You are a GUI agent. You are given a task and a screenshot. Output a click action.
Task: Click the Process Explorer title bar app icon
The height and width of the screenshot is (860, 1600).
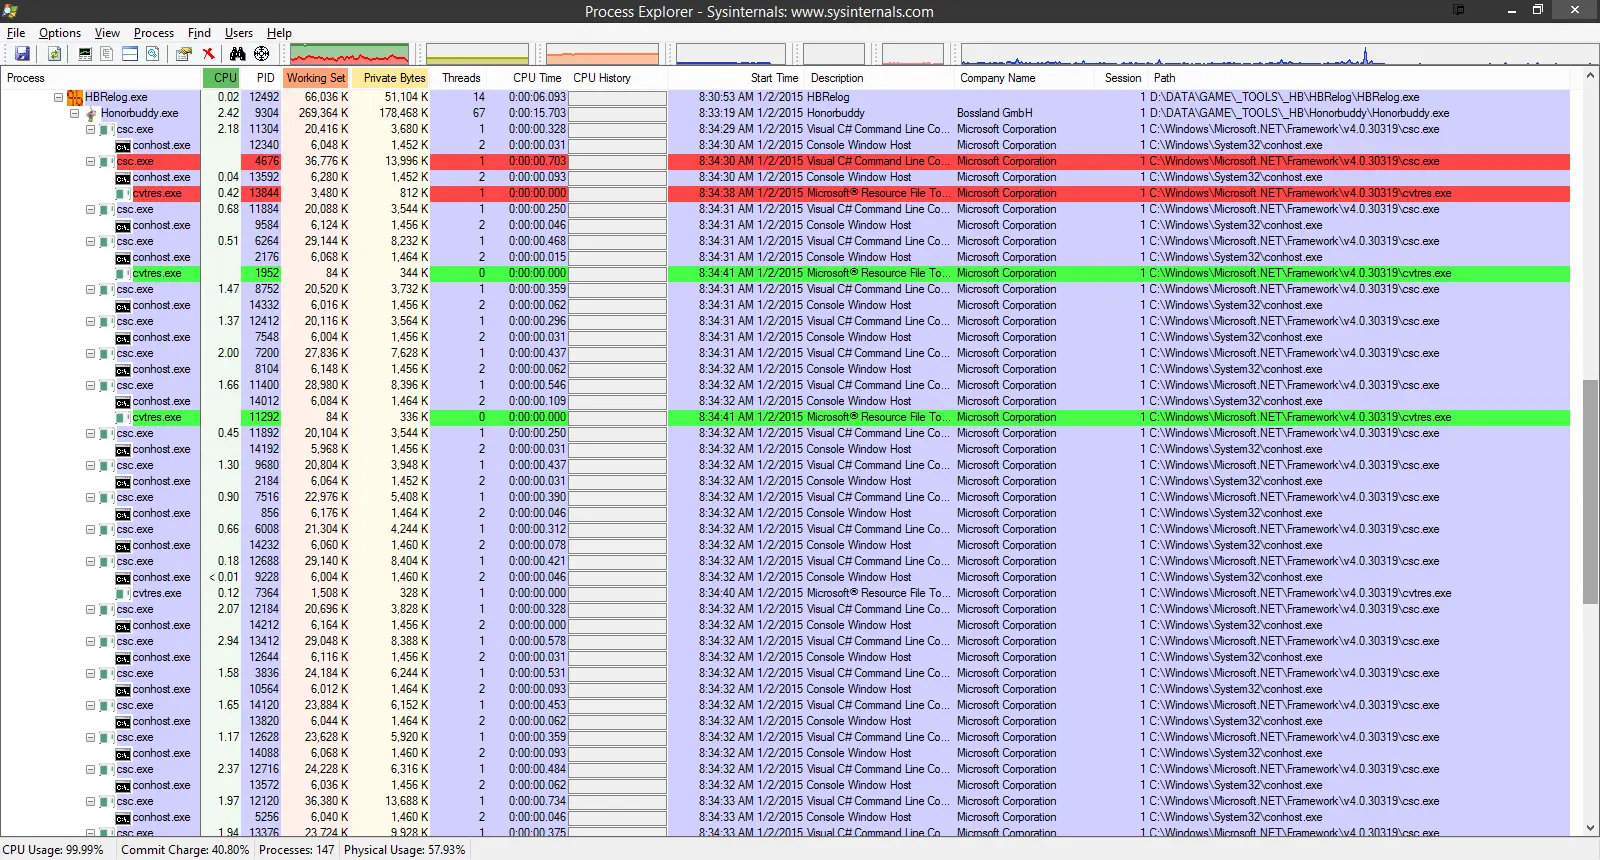point(11,11)
